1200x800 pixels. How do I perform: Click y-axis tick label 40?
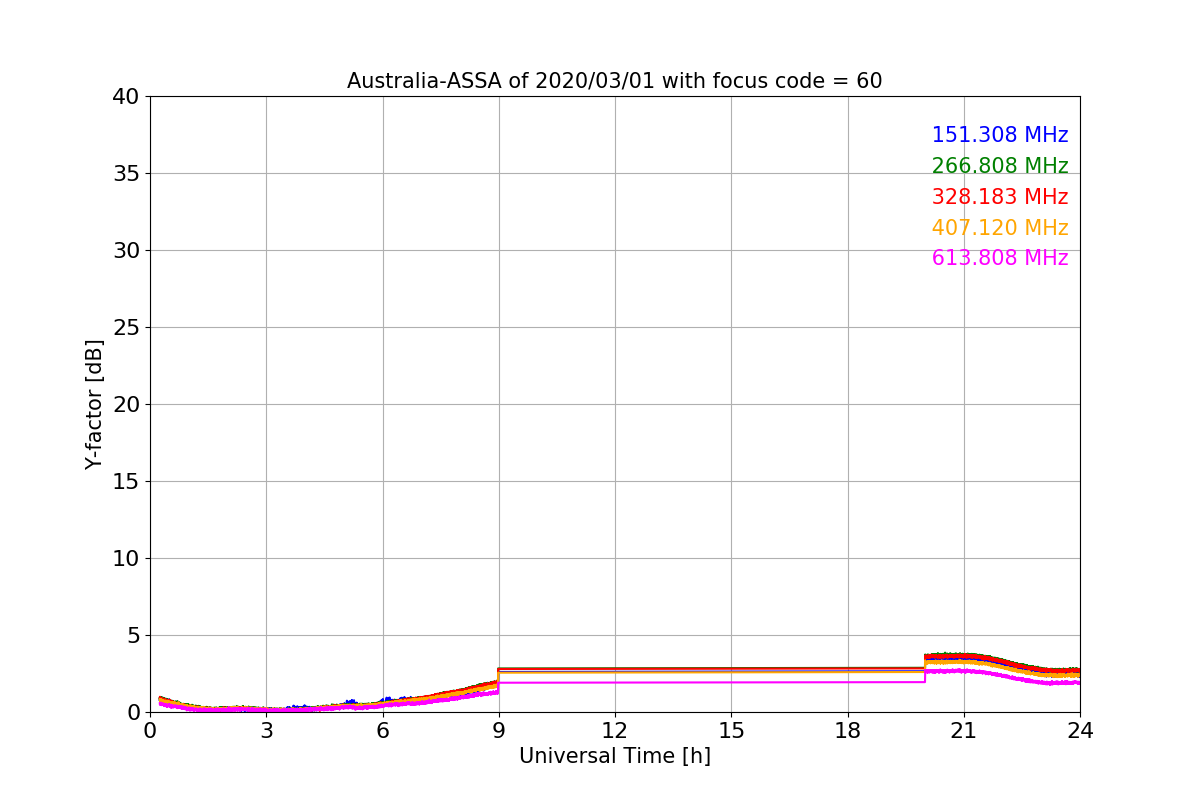coord(125,97)
